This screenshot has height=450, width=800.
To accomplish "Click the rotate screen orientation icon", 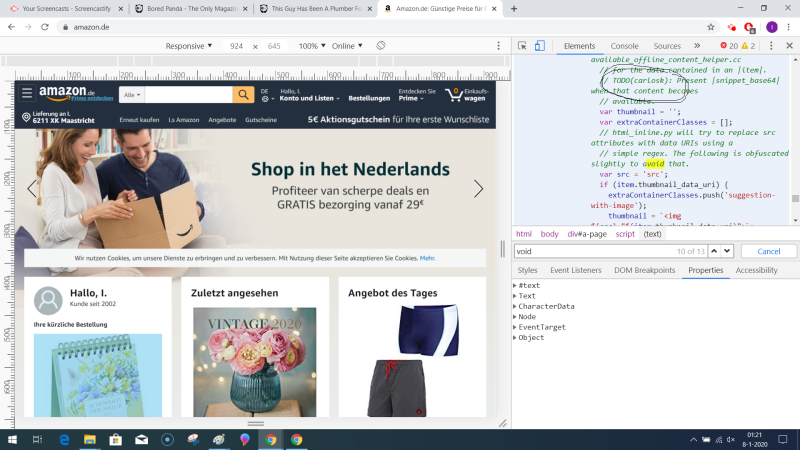I will coord(381,45).
